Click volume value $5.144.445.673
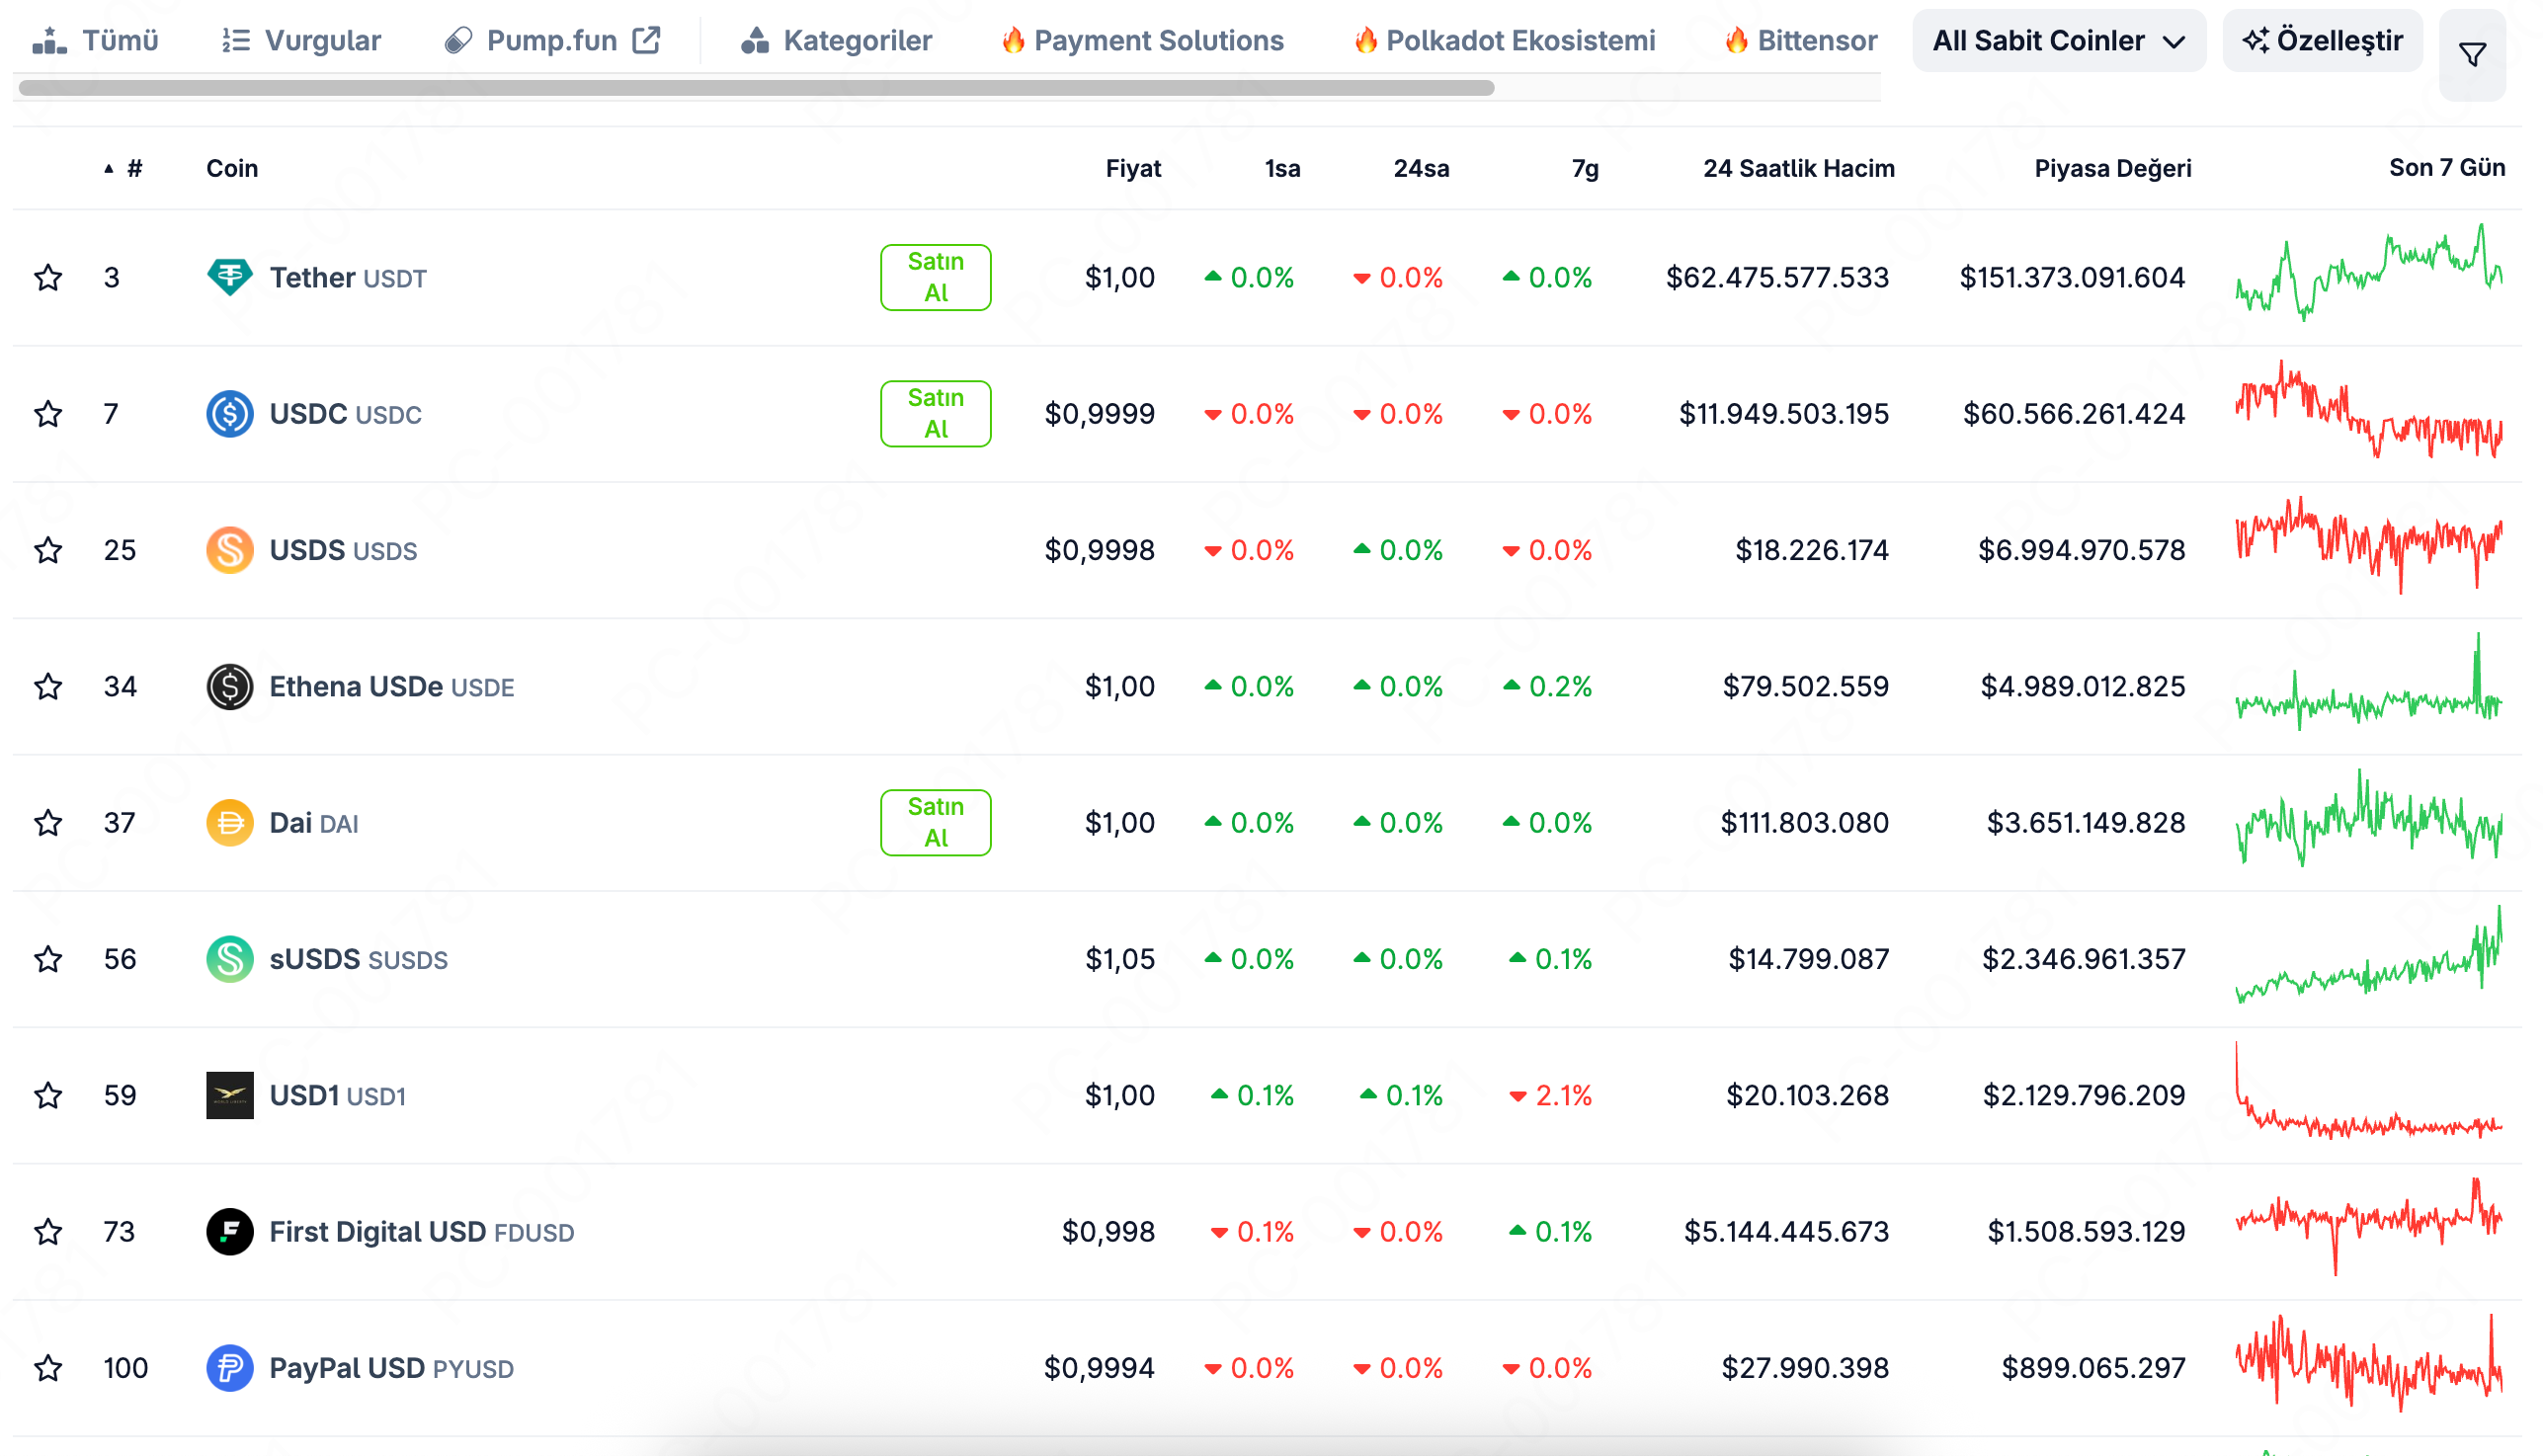 [1786, 1232]
